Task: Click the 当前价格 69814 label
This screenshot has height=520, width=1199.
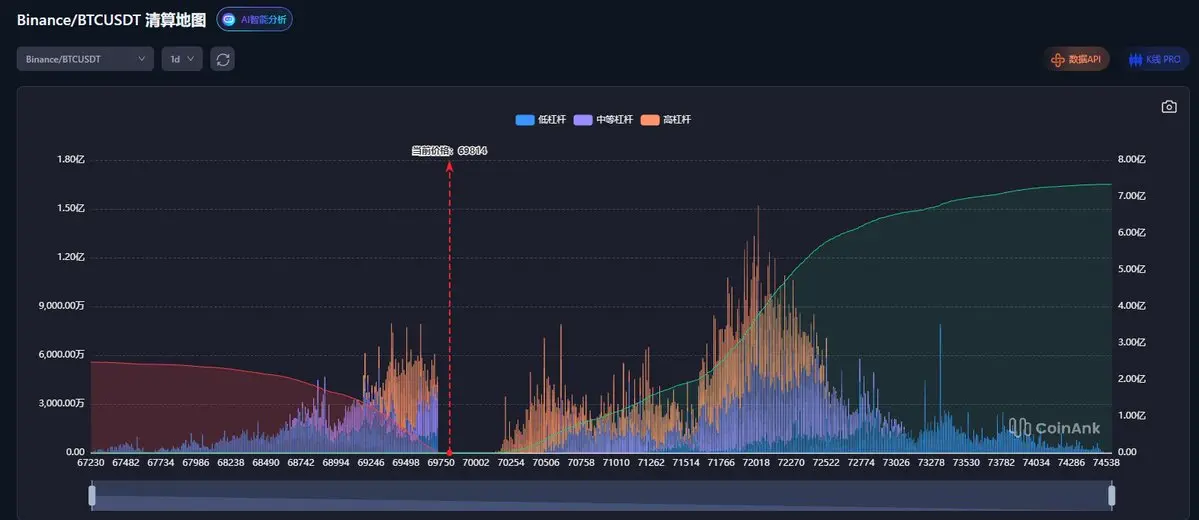Action: 450,151
